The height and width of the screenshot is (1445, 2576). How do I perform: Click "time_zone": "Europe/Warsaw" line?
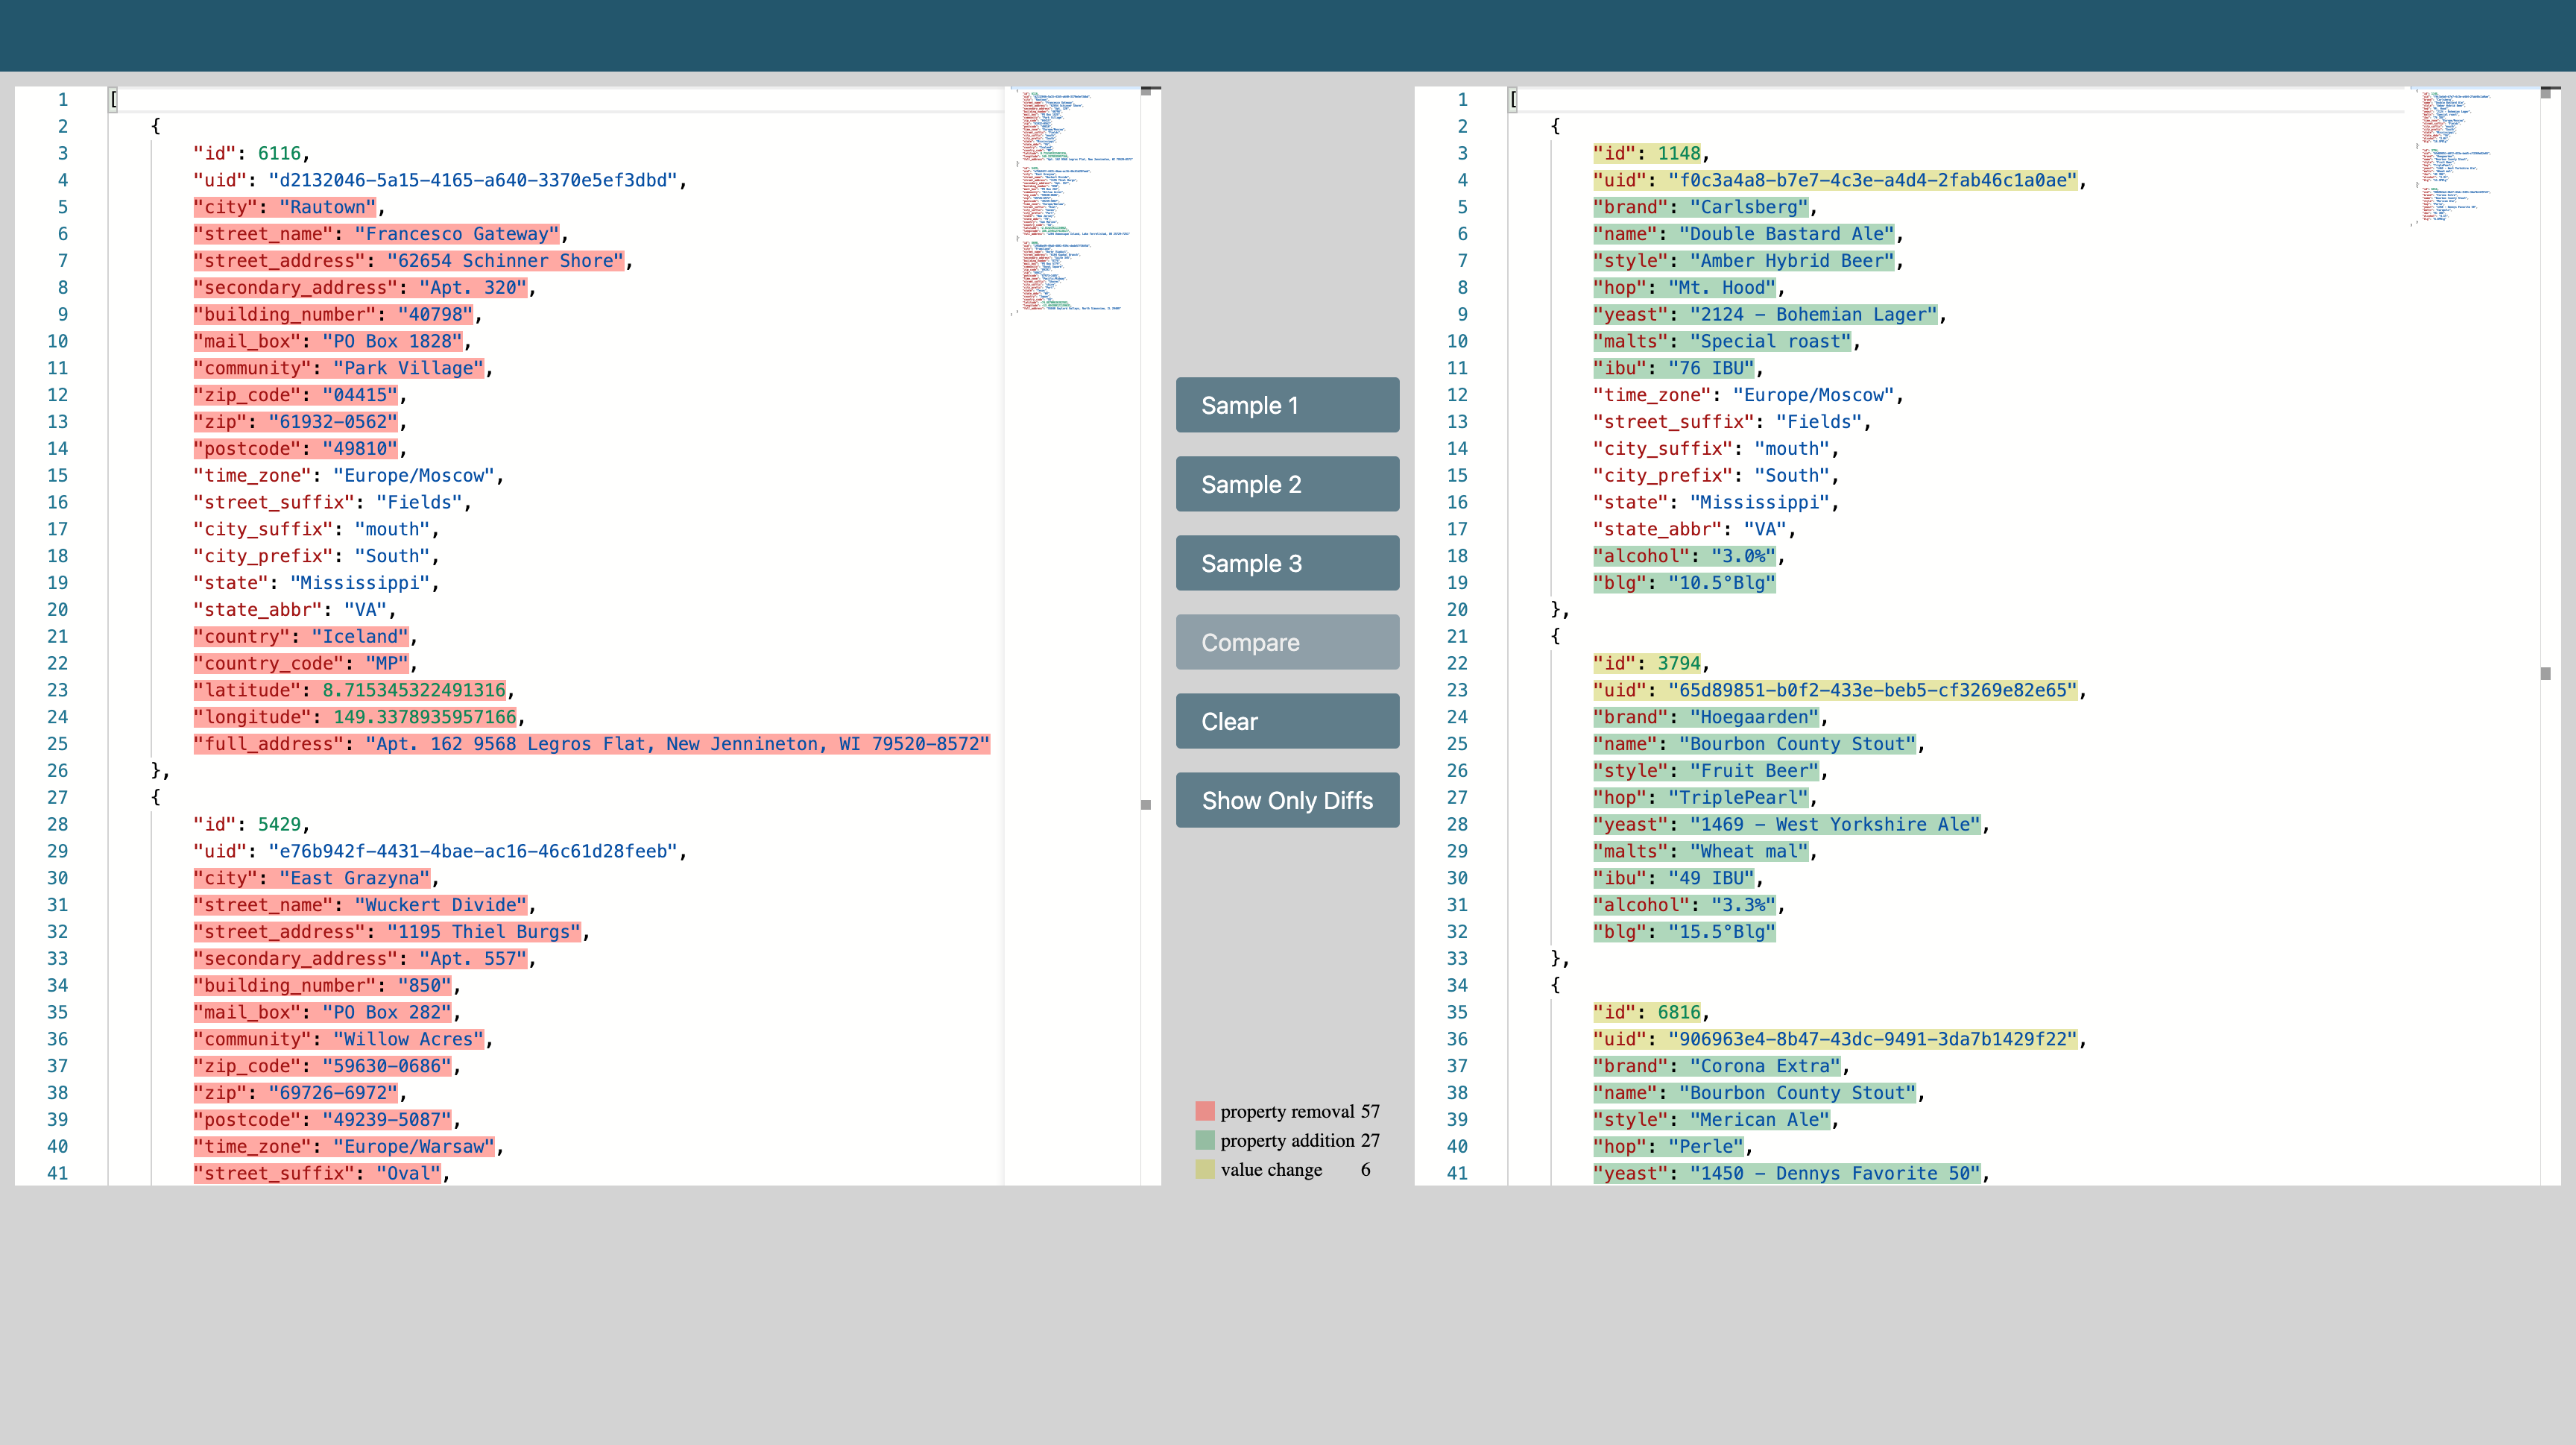click(x=345, y=1147)
